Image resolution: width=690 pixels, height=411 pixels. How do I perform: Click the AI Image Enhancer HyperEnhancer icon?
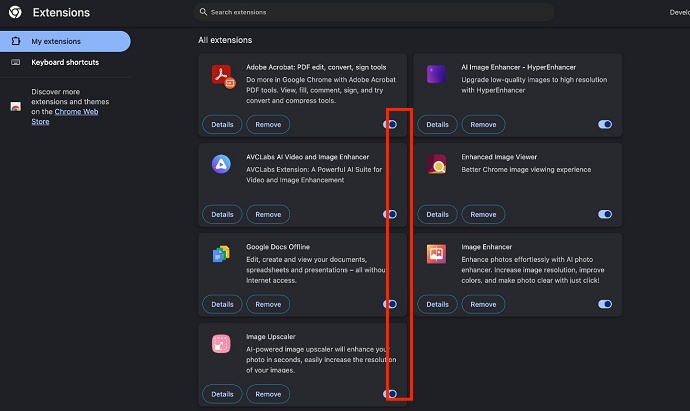tap(437, 74)
